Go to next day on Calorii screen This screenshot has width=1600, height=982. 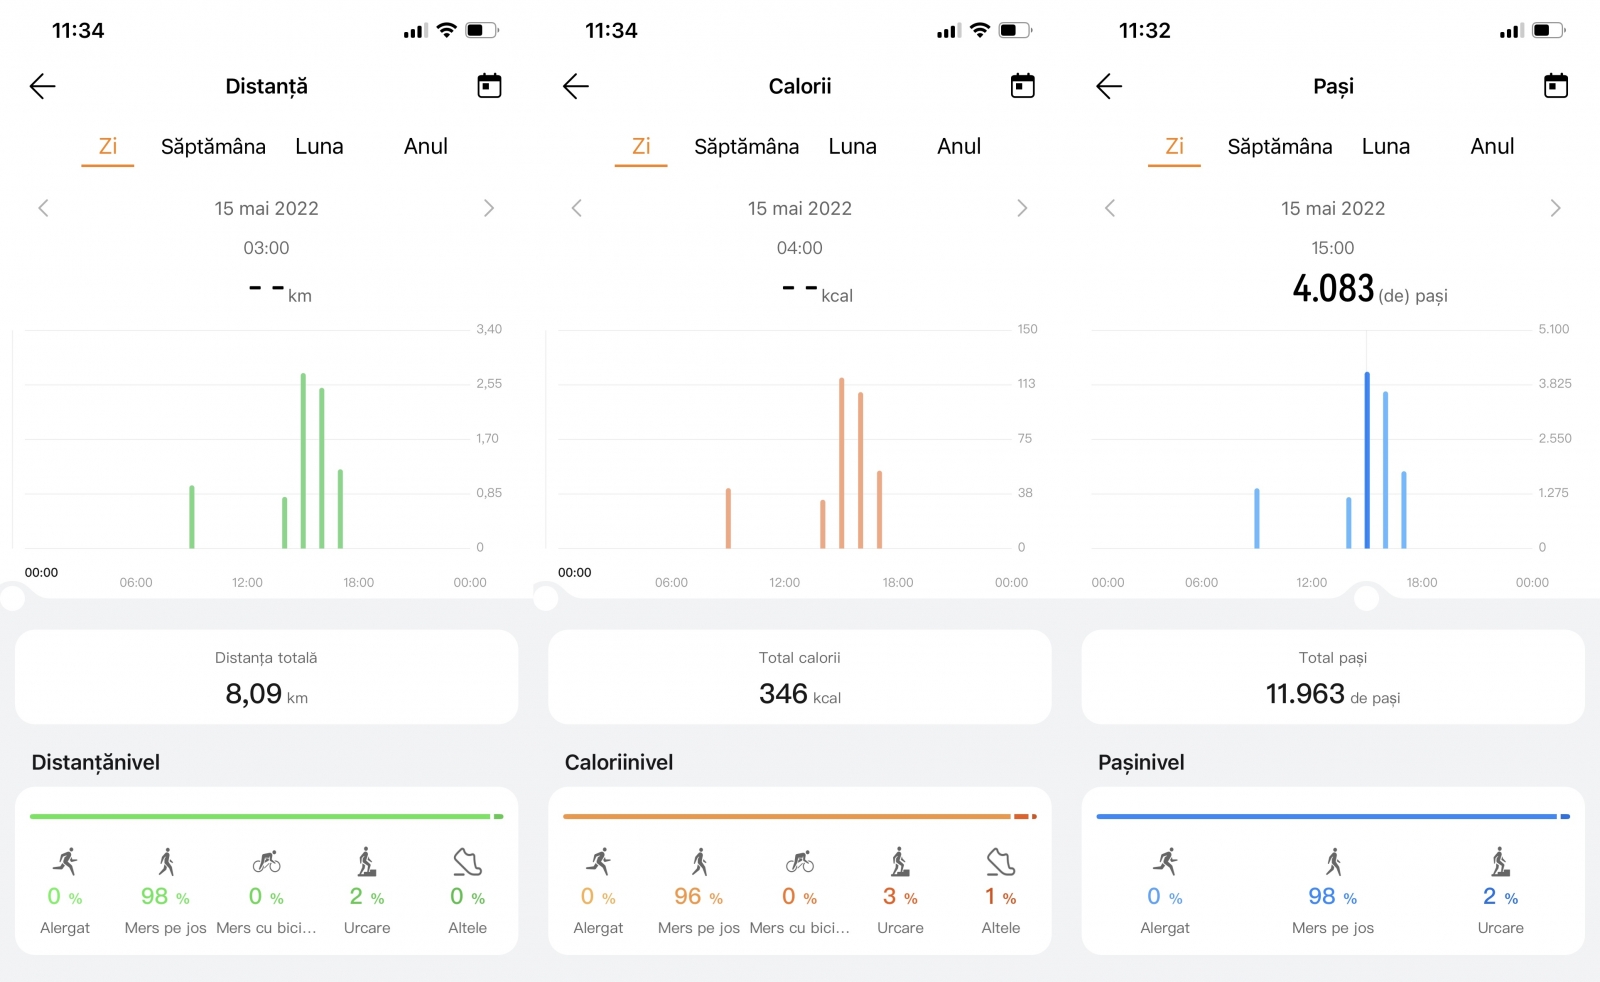tap(1021, 208)
